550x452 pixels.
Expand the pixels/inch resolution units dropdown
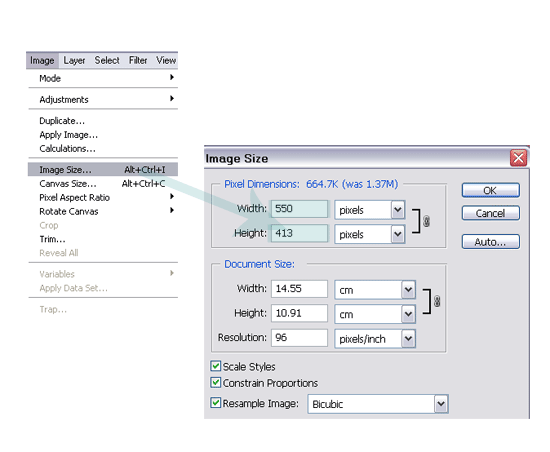(408, 339)
